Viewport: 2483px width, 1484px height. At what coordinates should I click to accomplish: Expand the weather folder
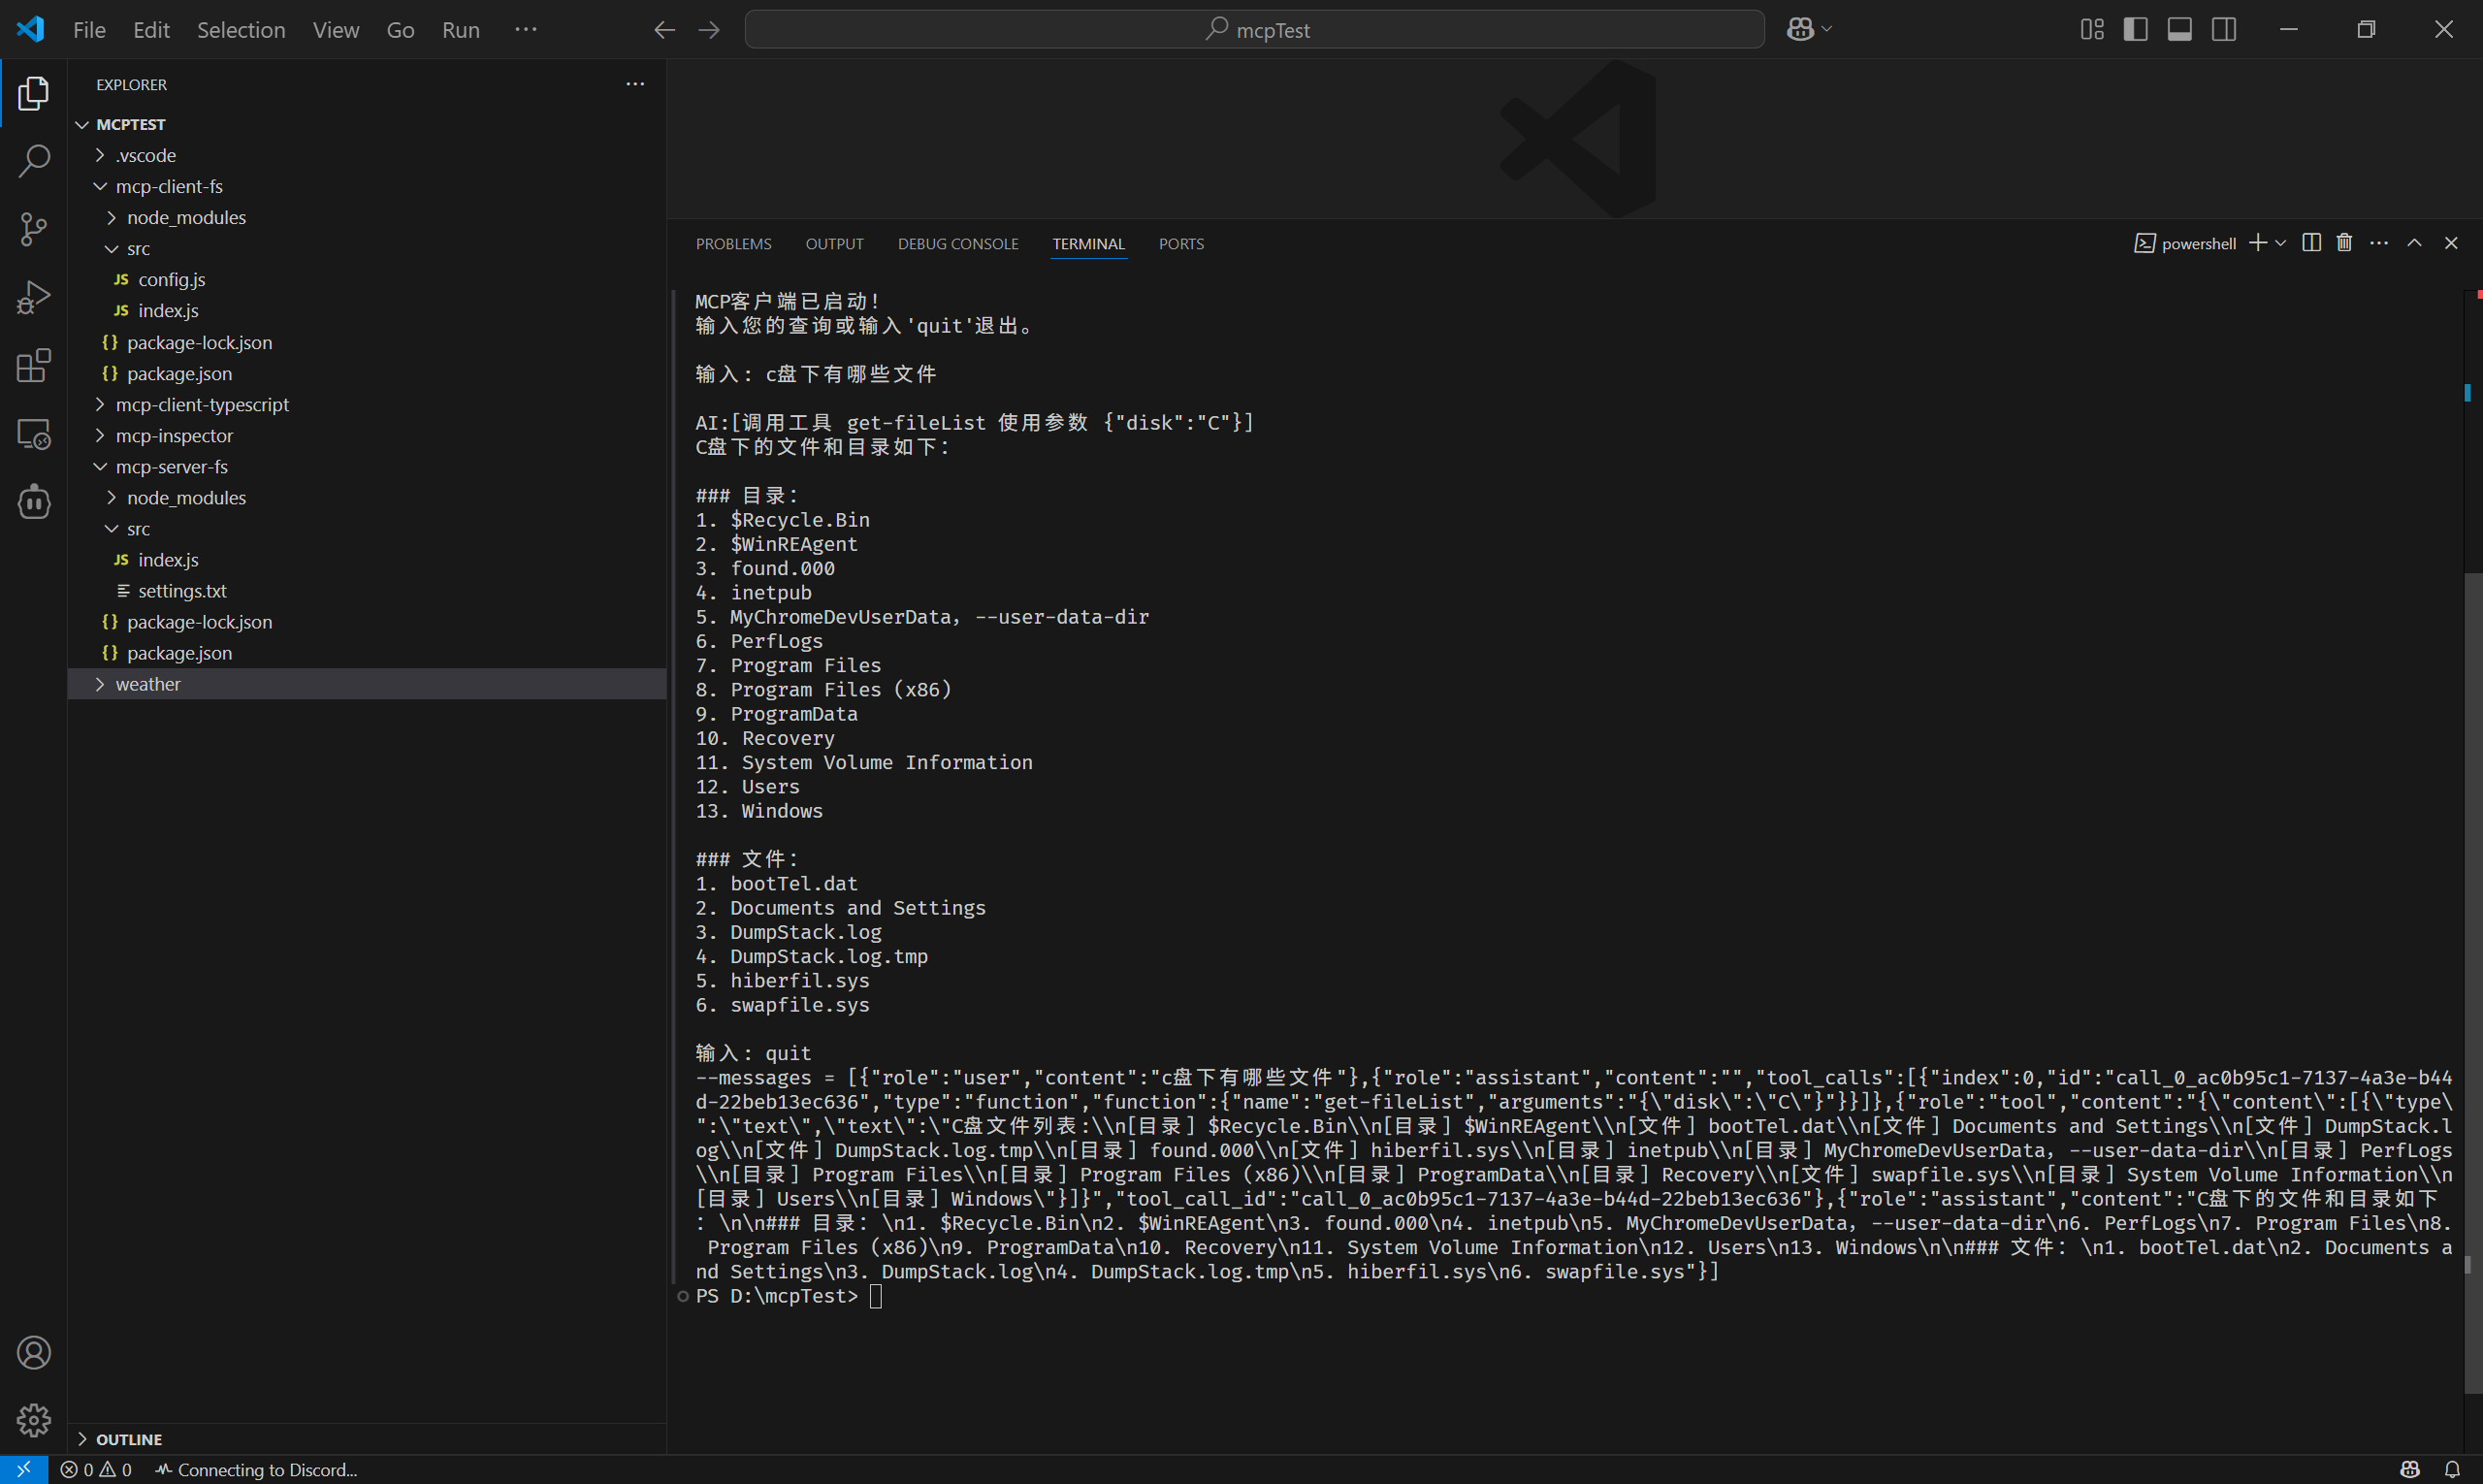click(x=148, y=684)
